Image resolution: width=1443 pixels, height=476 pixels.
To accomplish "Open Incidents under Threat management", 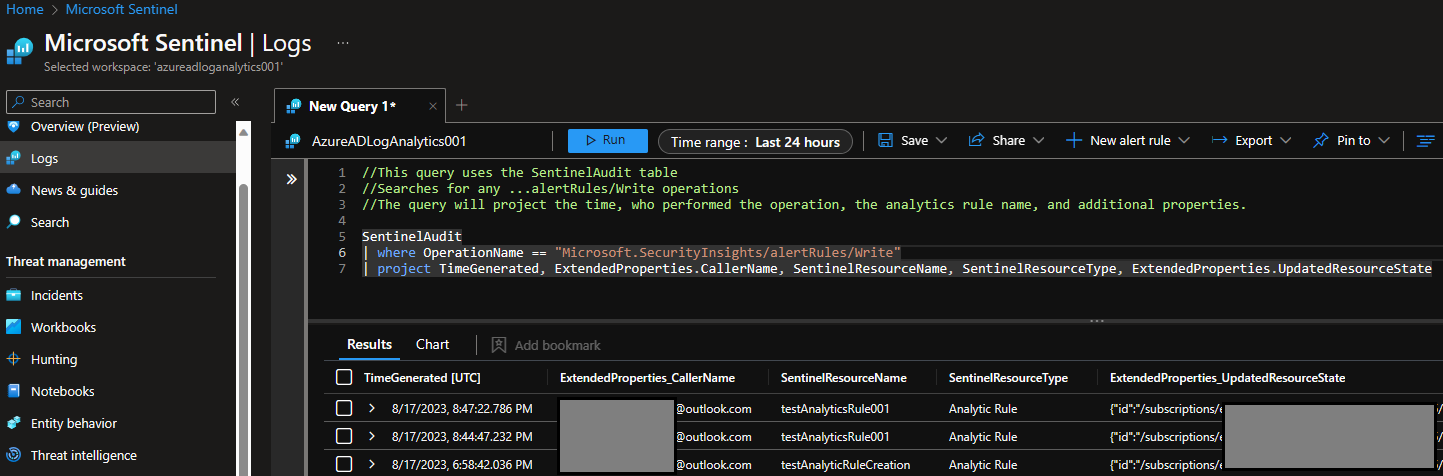I will tap(57, 295).
